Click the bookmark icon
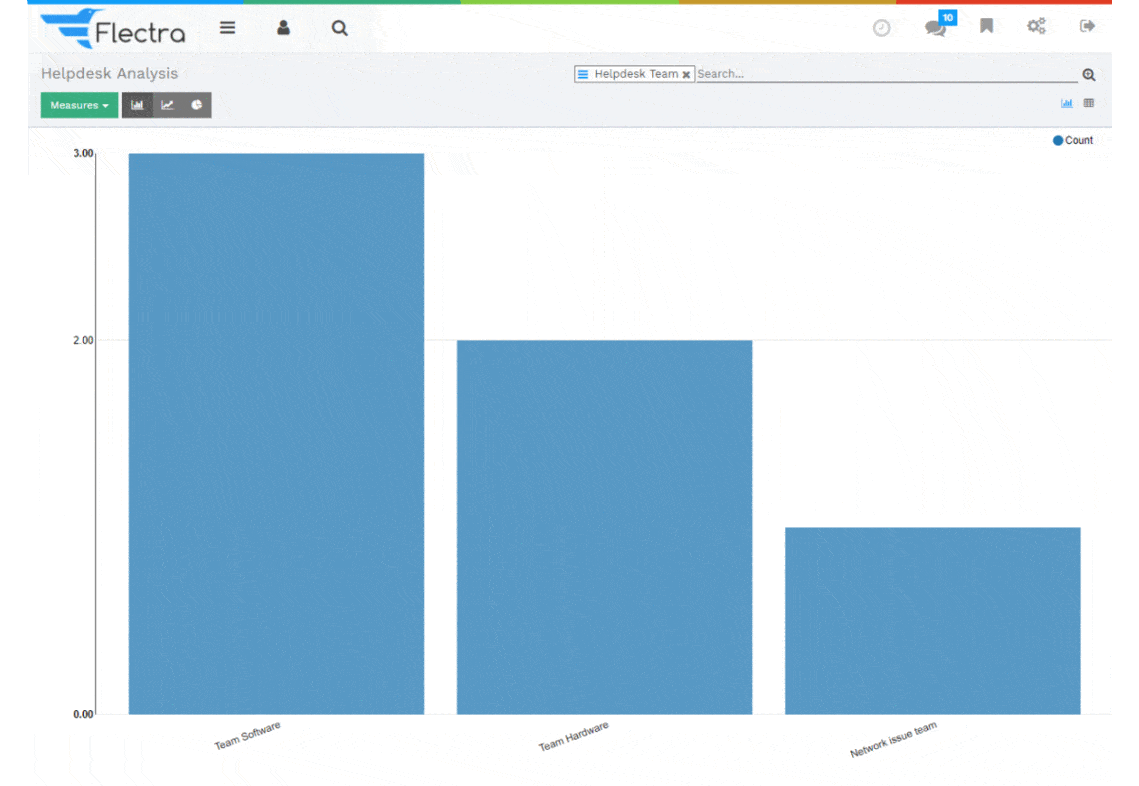The width and height of the screenshot is (1139, 786). [x=987, y=27]
